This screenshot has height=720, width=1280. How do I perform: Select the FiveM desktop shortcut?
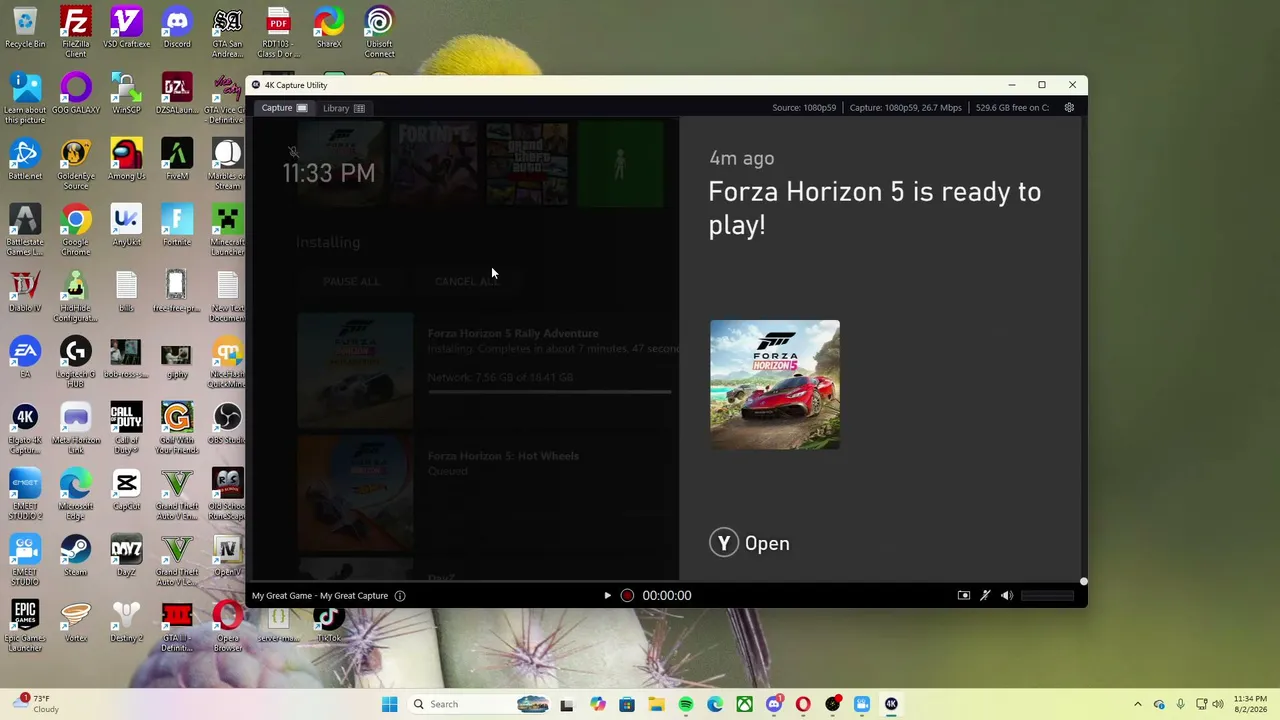click(177, 160)
